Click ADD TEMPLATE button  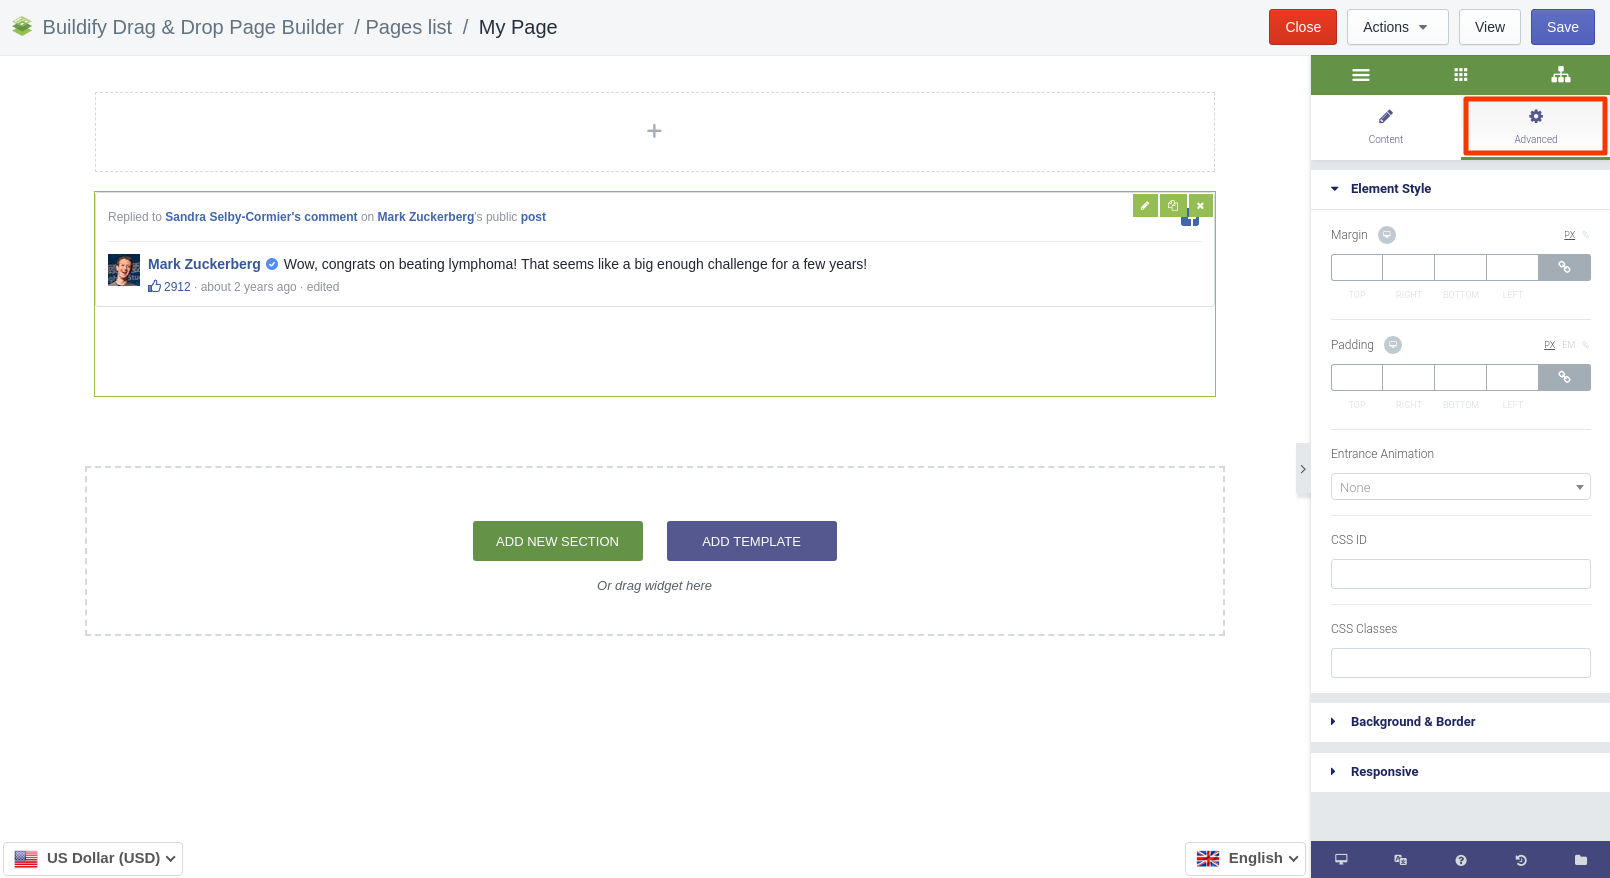click(752, 541)
